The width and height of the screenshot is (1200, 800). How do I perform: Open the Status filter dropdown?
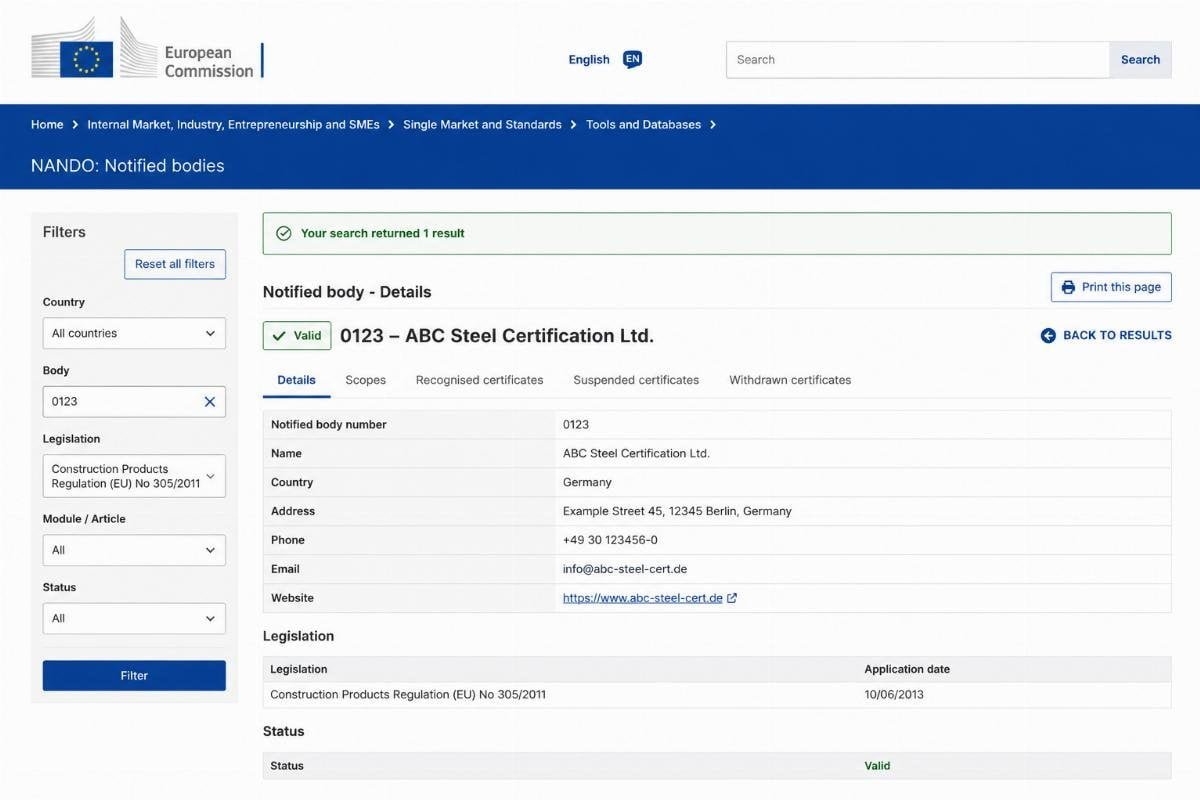134,618
